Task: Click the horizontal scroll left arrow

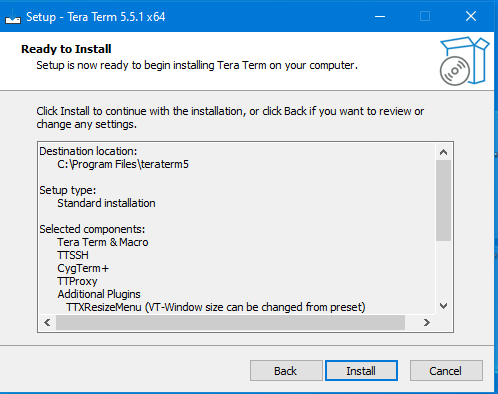Action: tap(47, 322)
